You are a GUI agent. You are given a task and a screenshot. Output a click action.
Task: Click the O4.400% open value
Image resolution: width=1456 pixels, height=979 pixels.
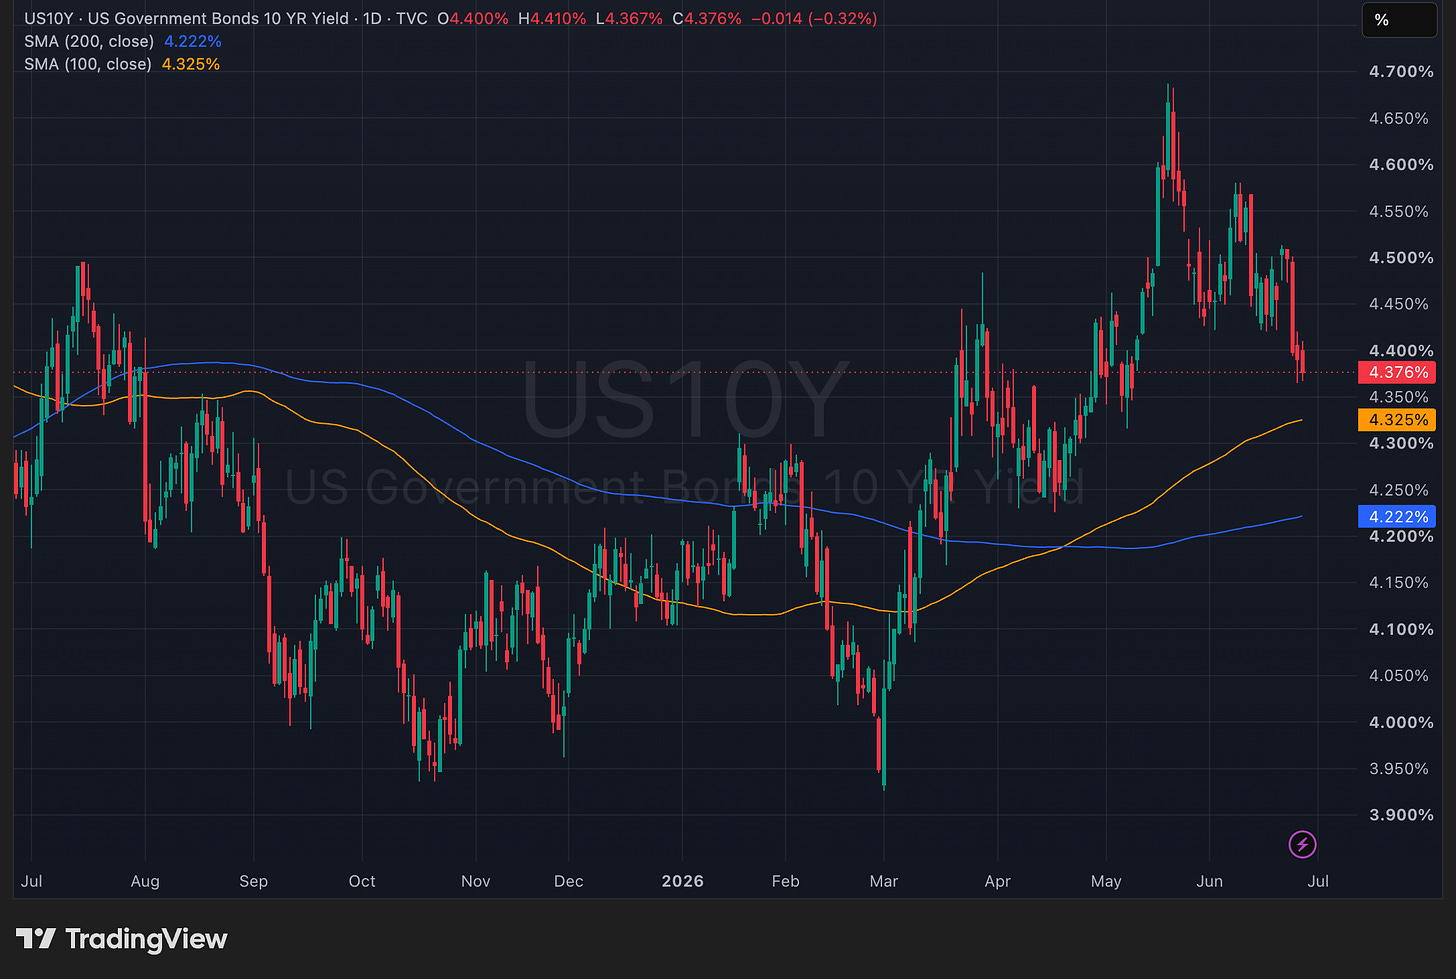[473, 18]
